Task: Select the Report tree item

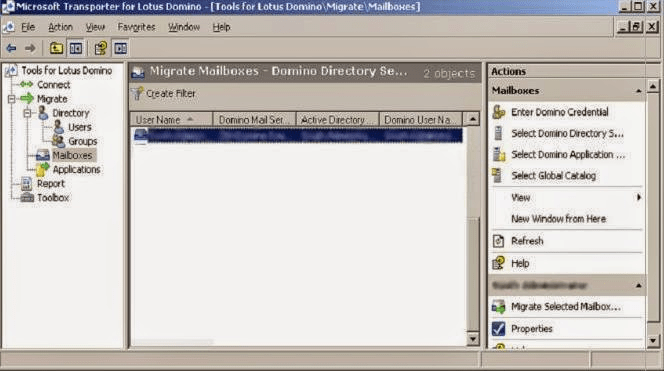Action: pos(50,183)
